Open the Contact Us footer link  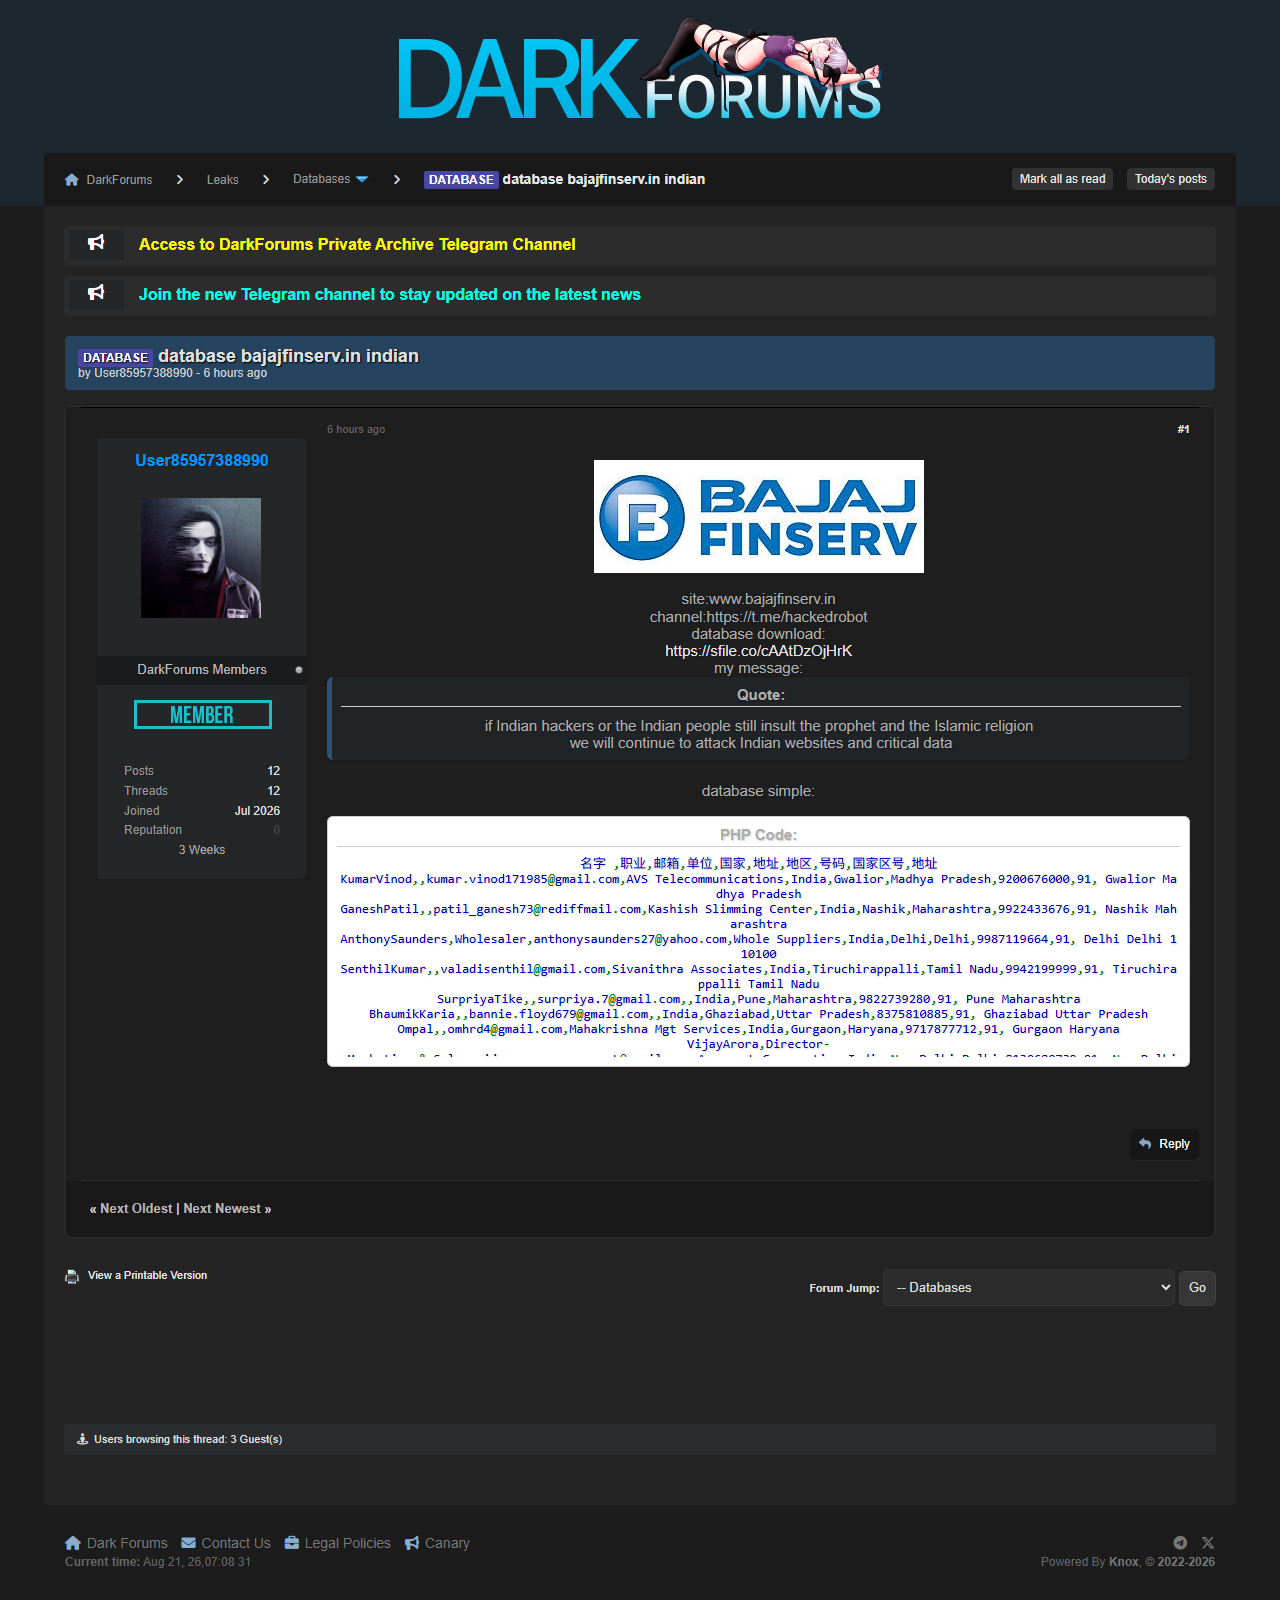236,1543
